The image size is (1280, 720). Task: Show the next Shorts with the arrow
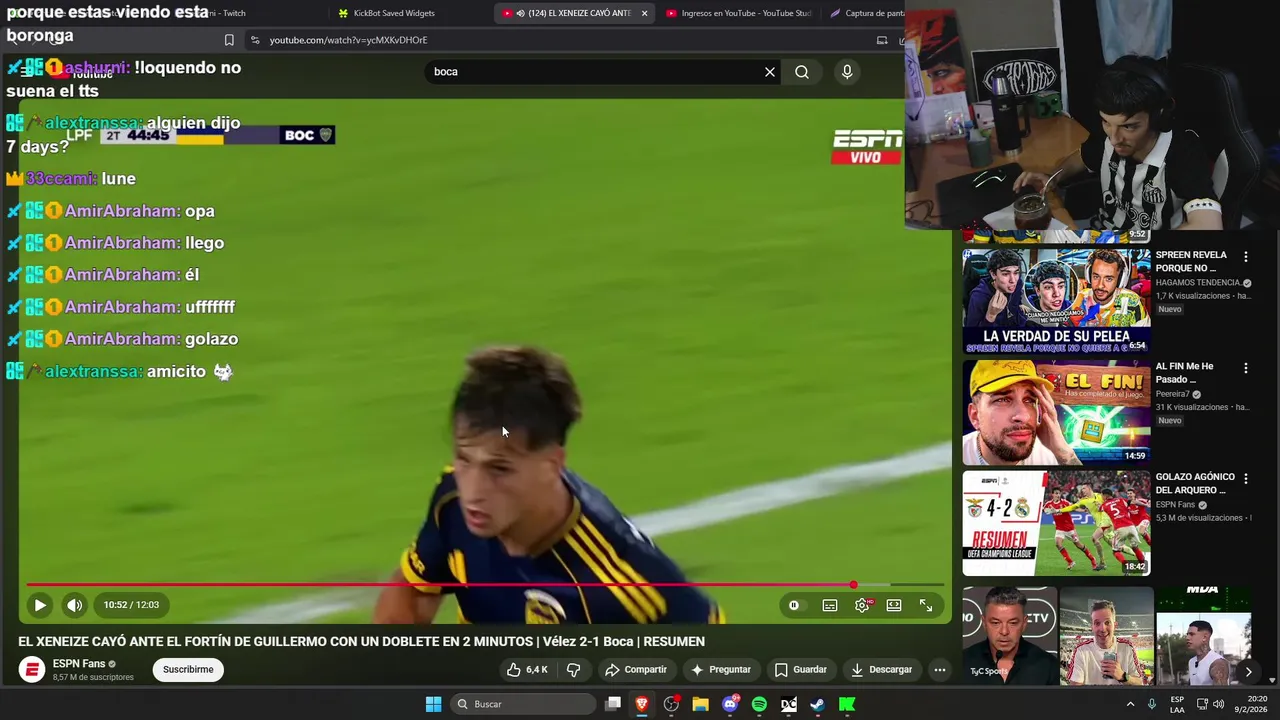(x=1248, y=671)
